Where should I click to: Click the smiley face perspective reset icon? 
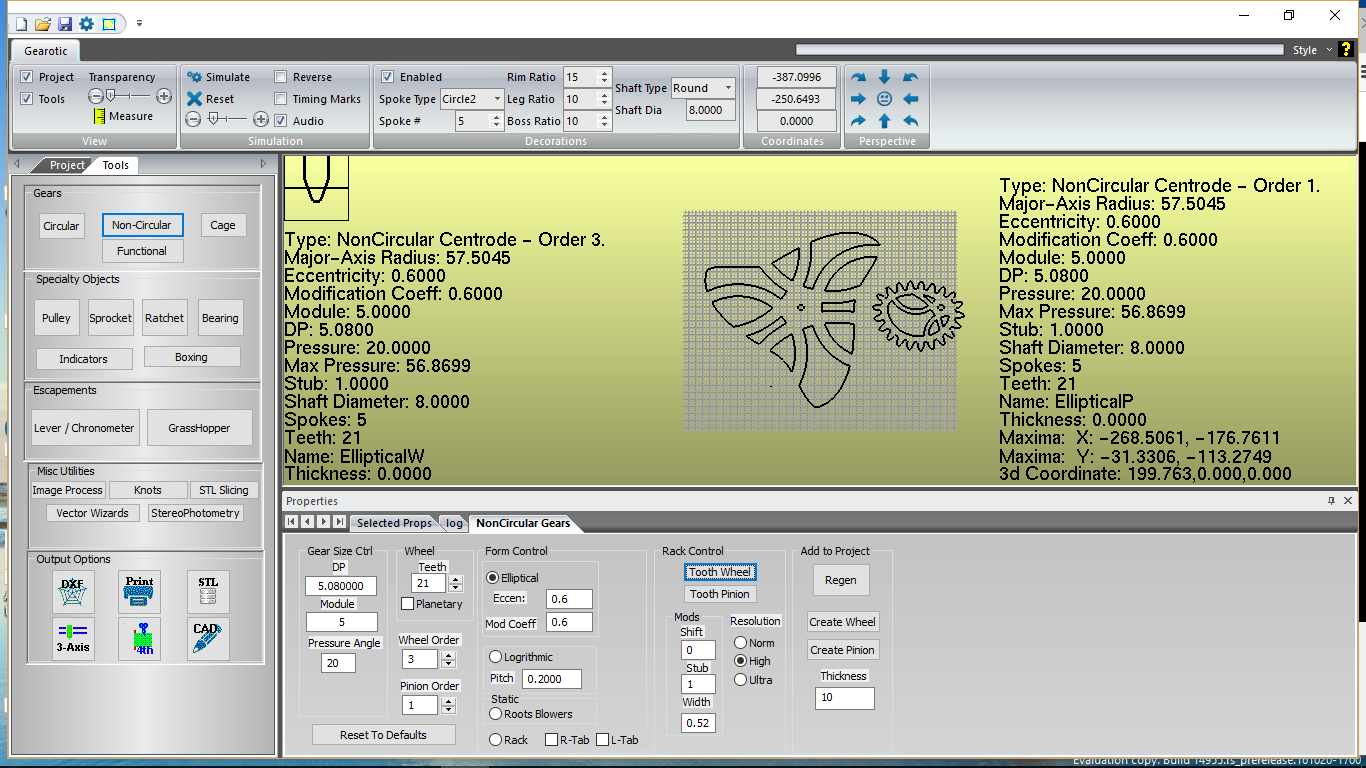click(x=884, y=99)
